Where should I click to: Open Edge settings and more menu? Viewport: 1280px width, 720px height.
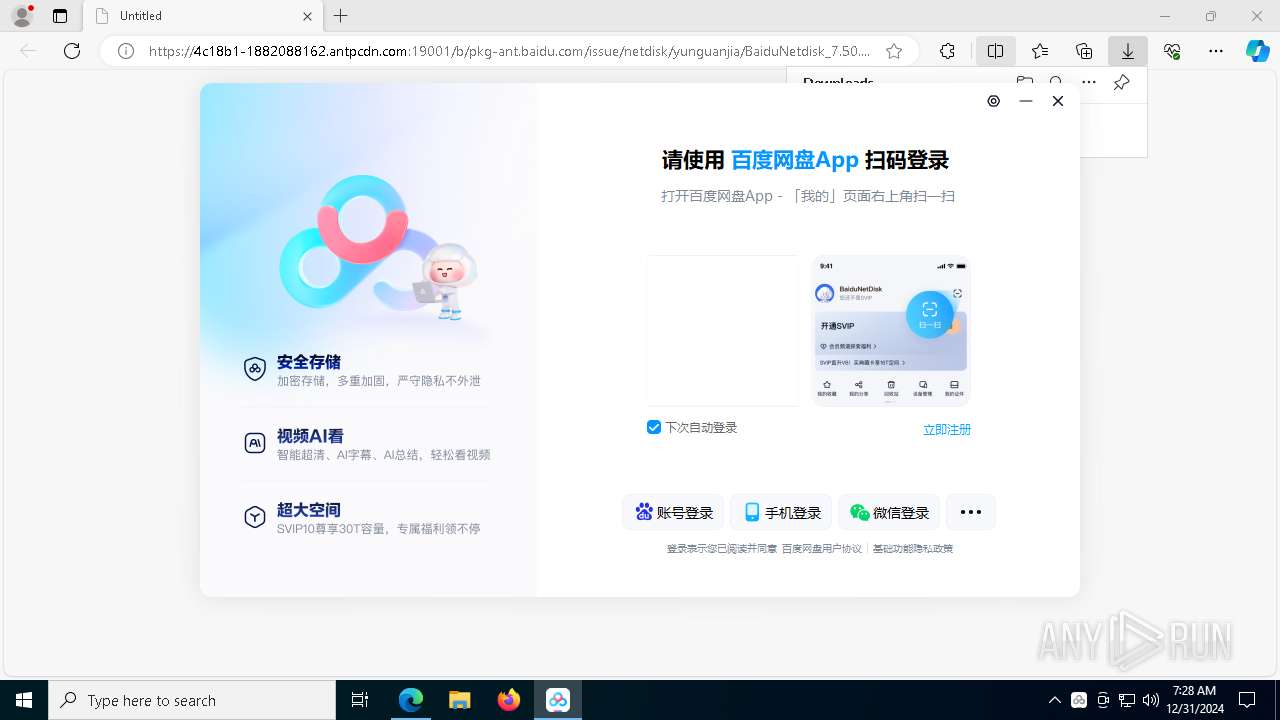tap(1216, 51)
